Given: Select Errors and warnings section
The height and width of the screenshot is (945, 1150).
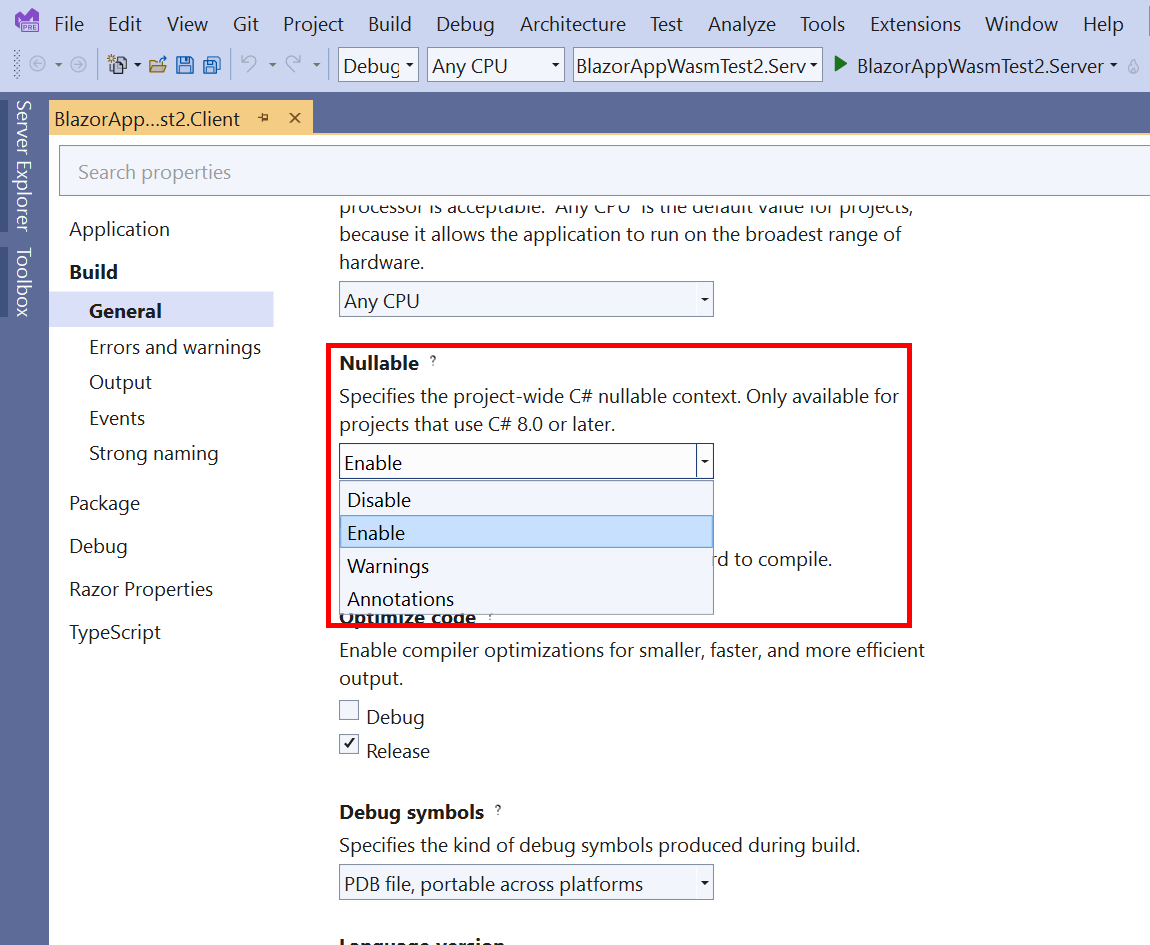Looking at the screenshot, I should coord(175,347).
